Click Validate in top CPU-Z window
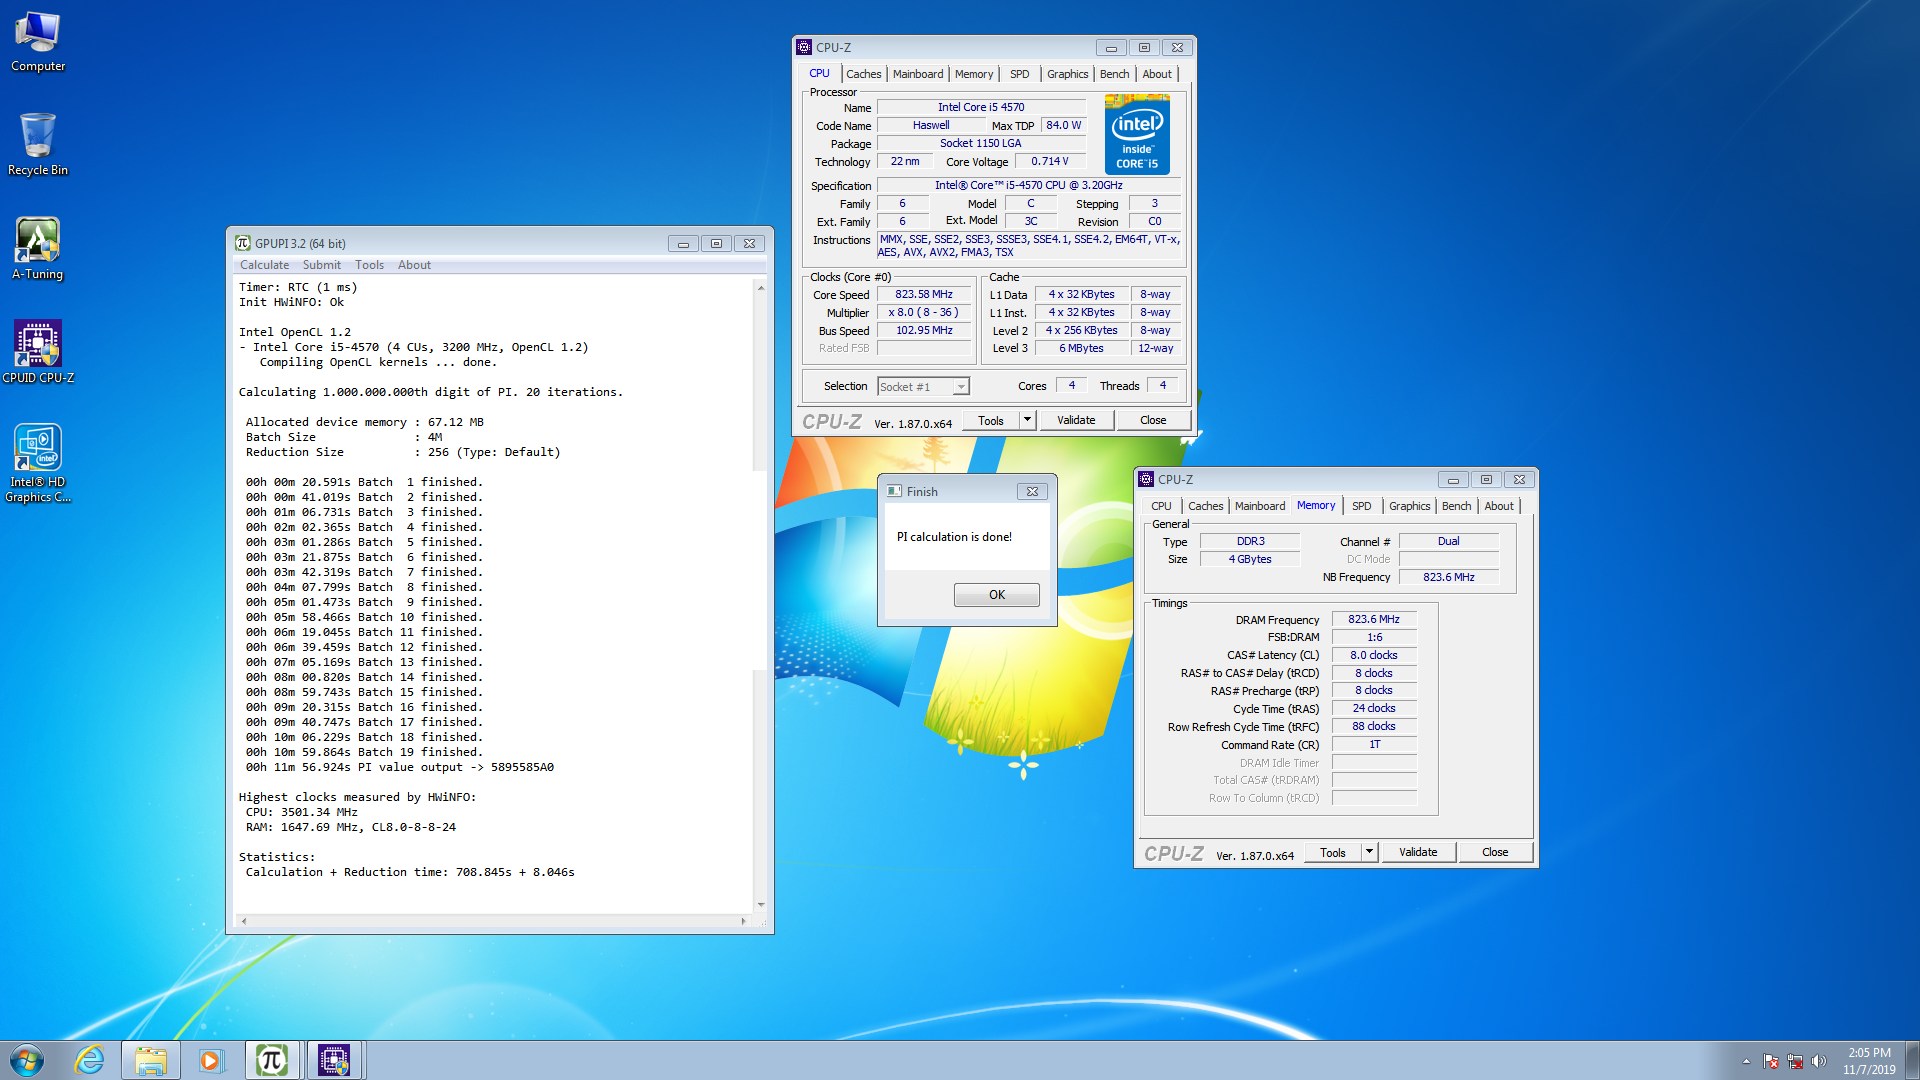 1076,421
